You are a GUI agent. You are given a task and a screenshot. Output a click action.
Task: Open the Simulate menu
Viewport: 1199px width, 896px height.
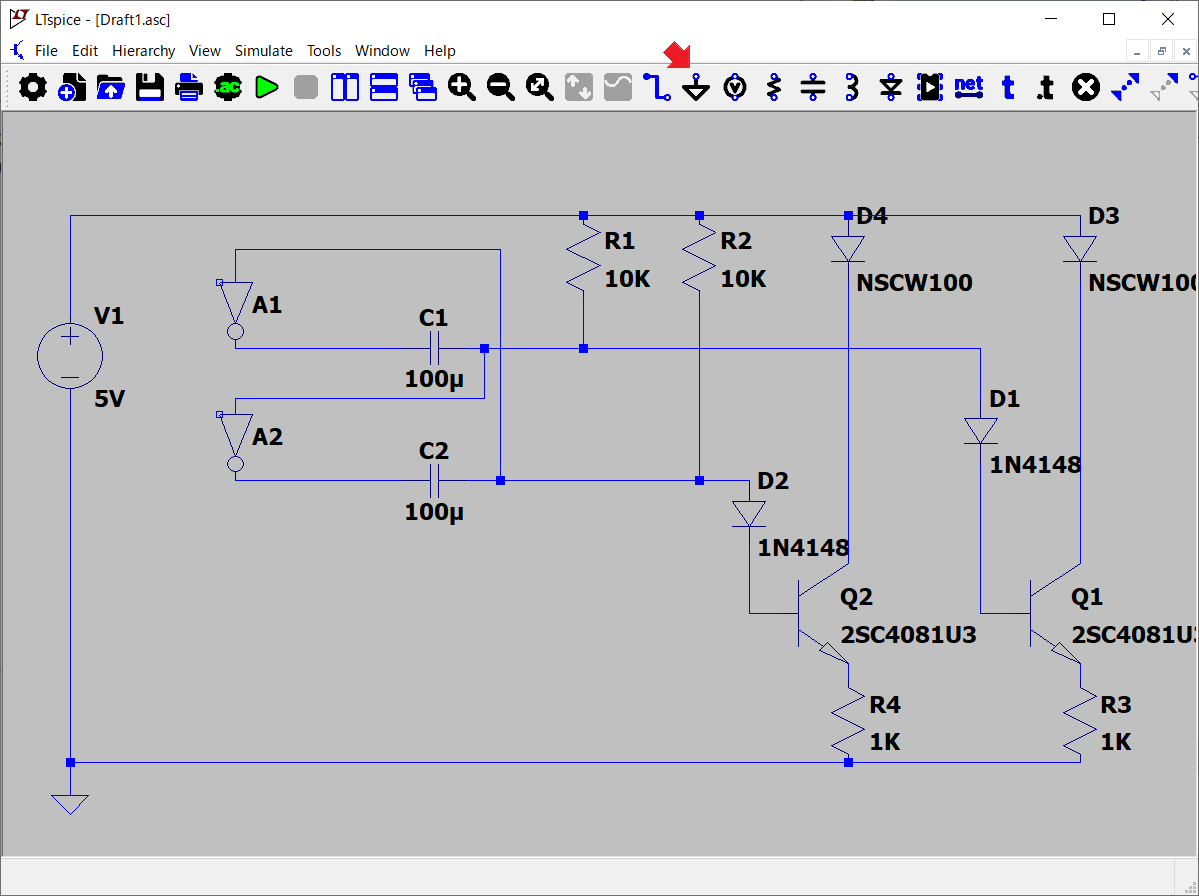click(263, 50)
